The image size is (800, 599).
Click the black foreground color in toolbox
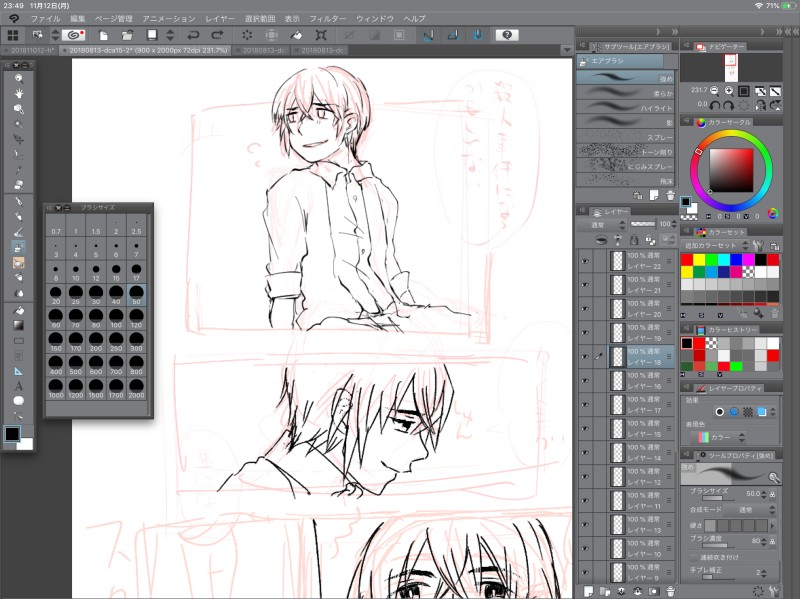12,434
